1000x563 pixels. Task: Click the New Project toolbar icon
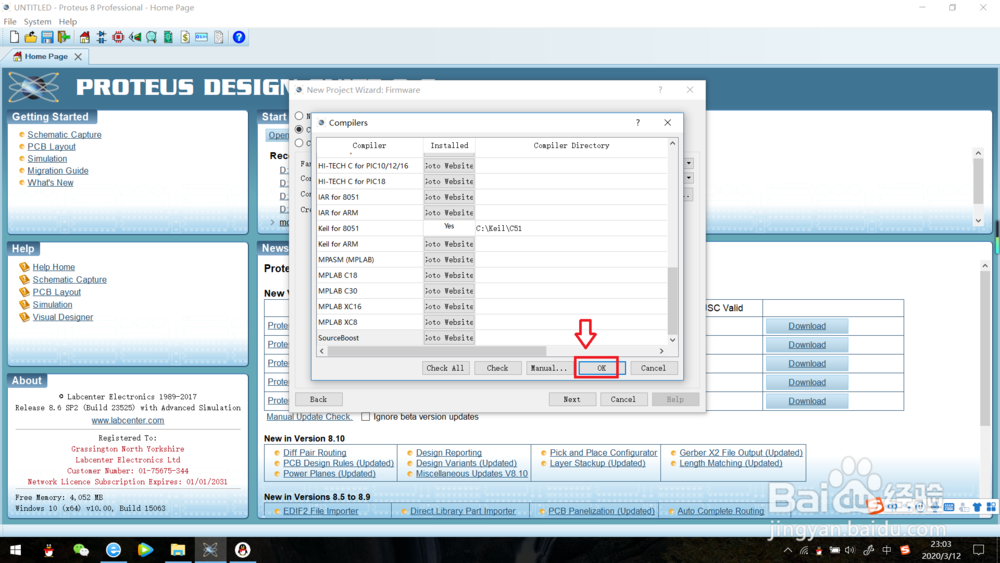pos(14,38)
